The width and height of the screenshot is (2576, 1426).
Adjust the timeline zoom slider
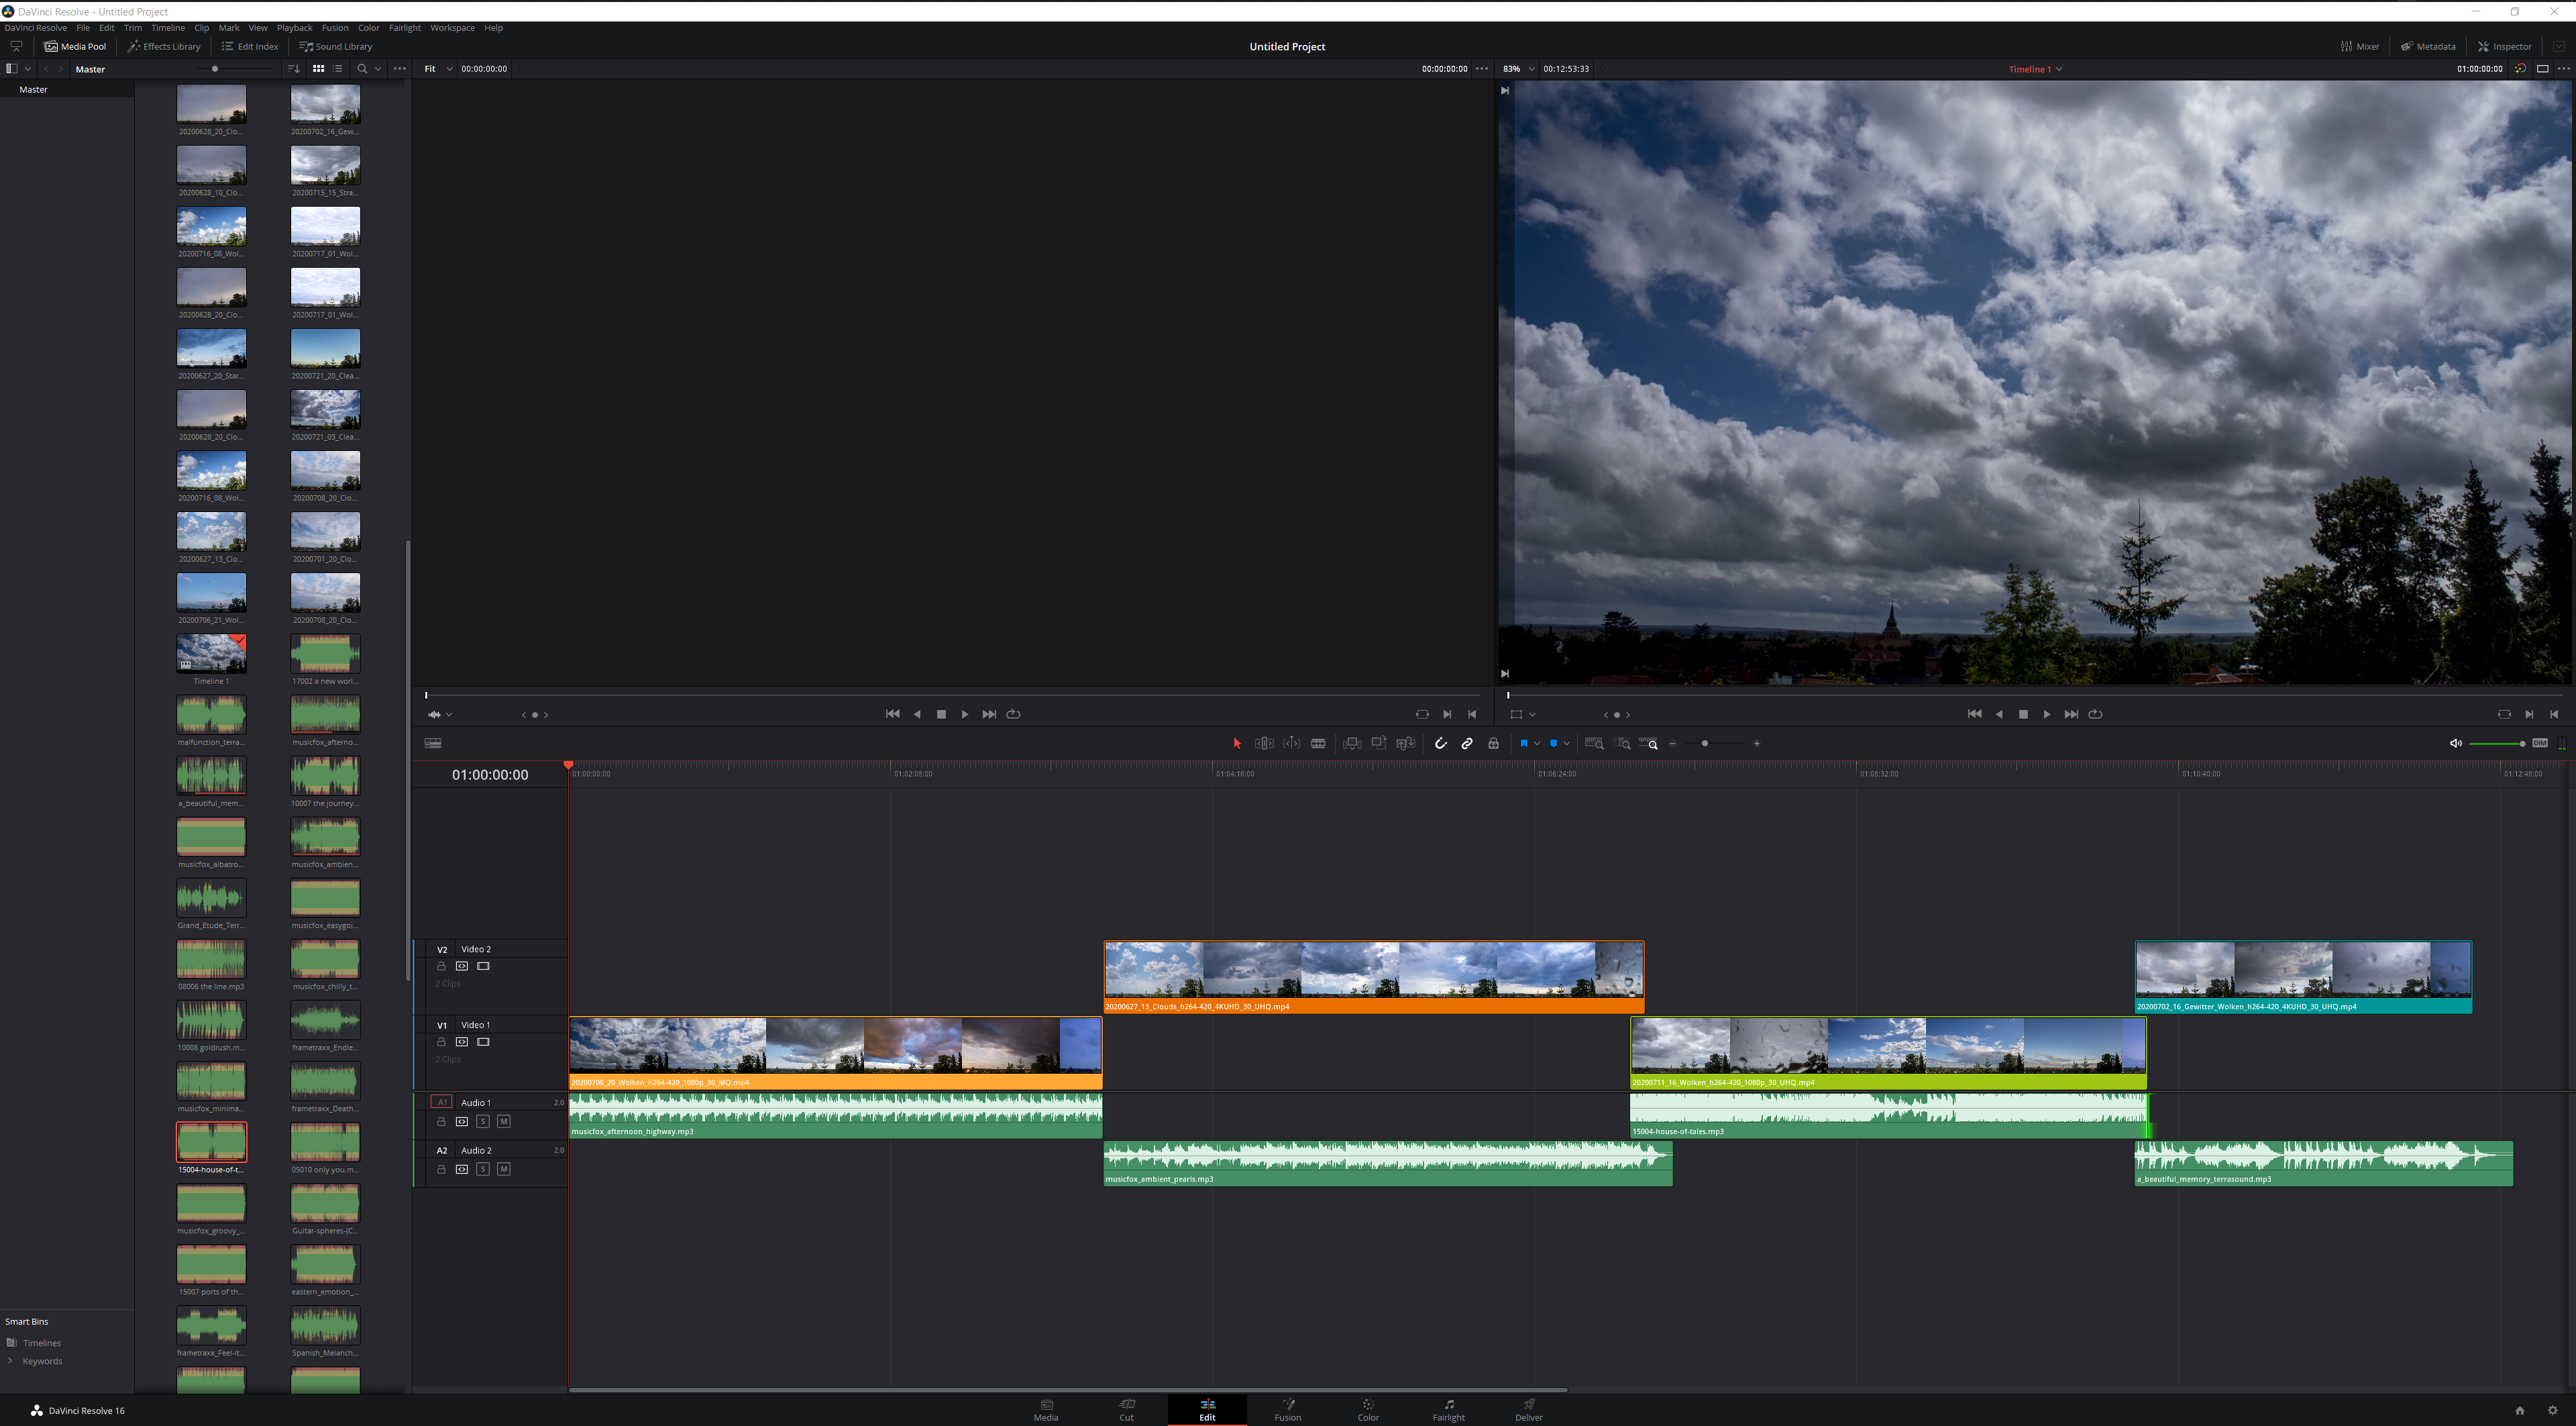[x=1705, y=743]
